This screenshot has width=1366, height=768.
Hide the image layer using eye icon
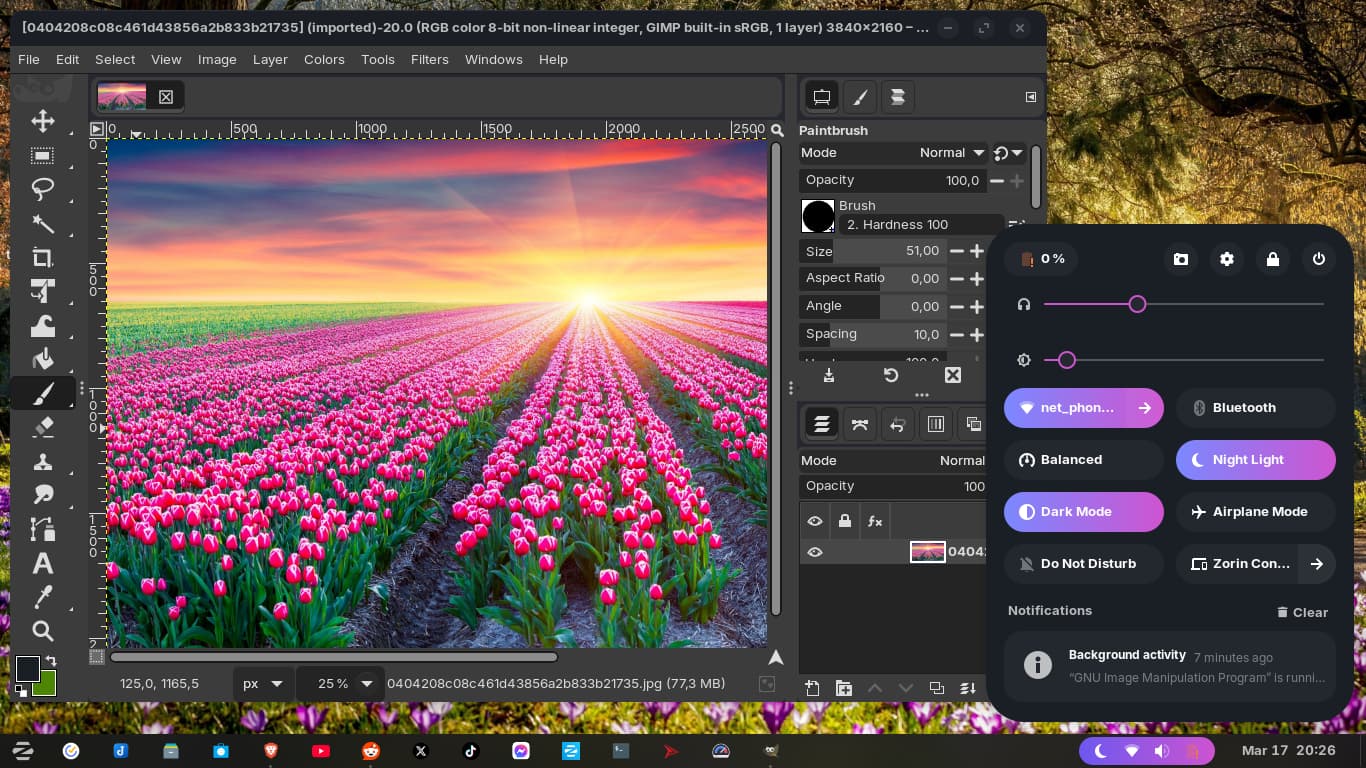pyautogui.click(x=815, y=552)
